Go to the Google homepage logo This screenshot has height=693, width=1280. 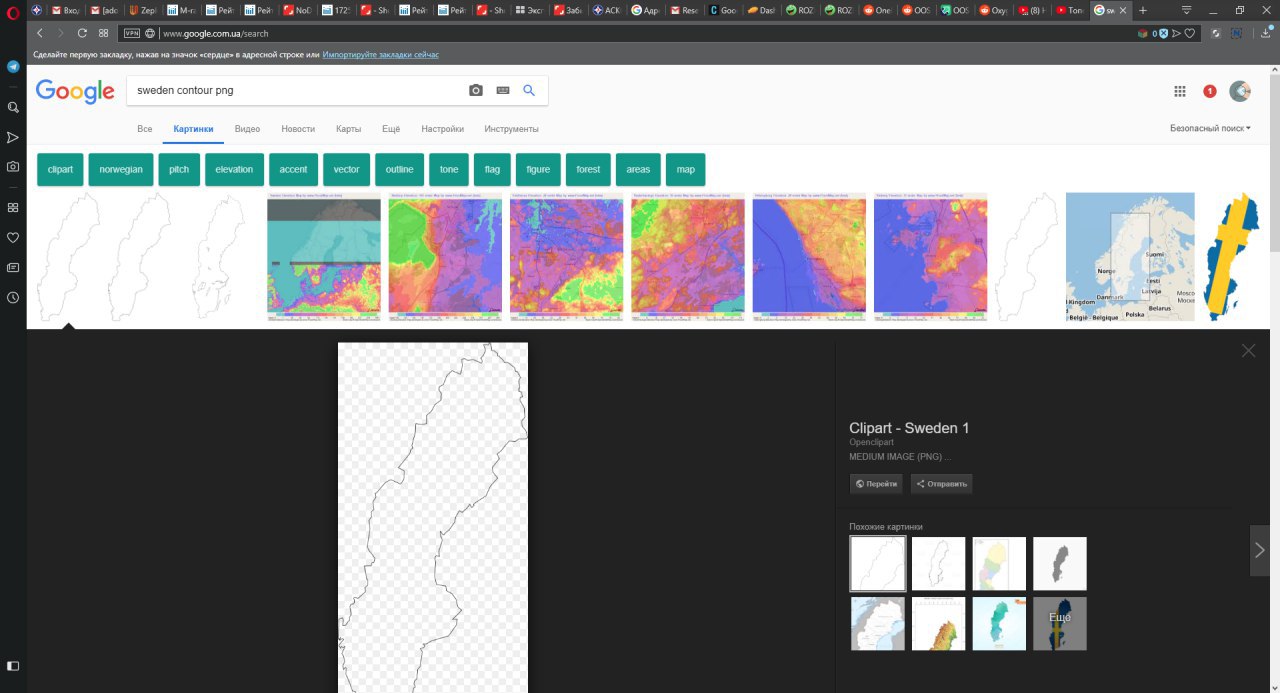(75, 91)
